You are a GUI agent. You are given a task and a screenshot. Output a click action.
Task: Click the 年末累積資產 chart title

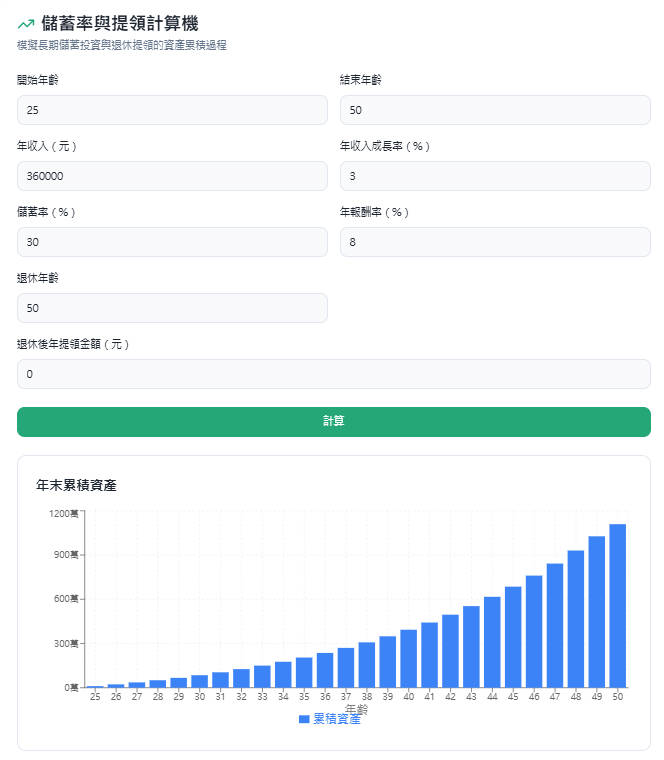pos(76,485)
